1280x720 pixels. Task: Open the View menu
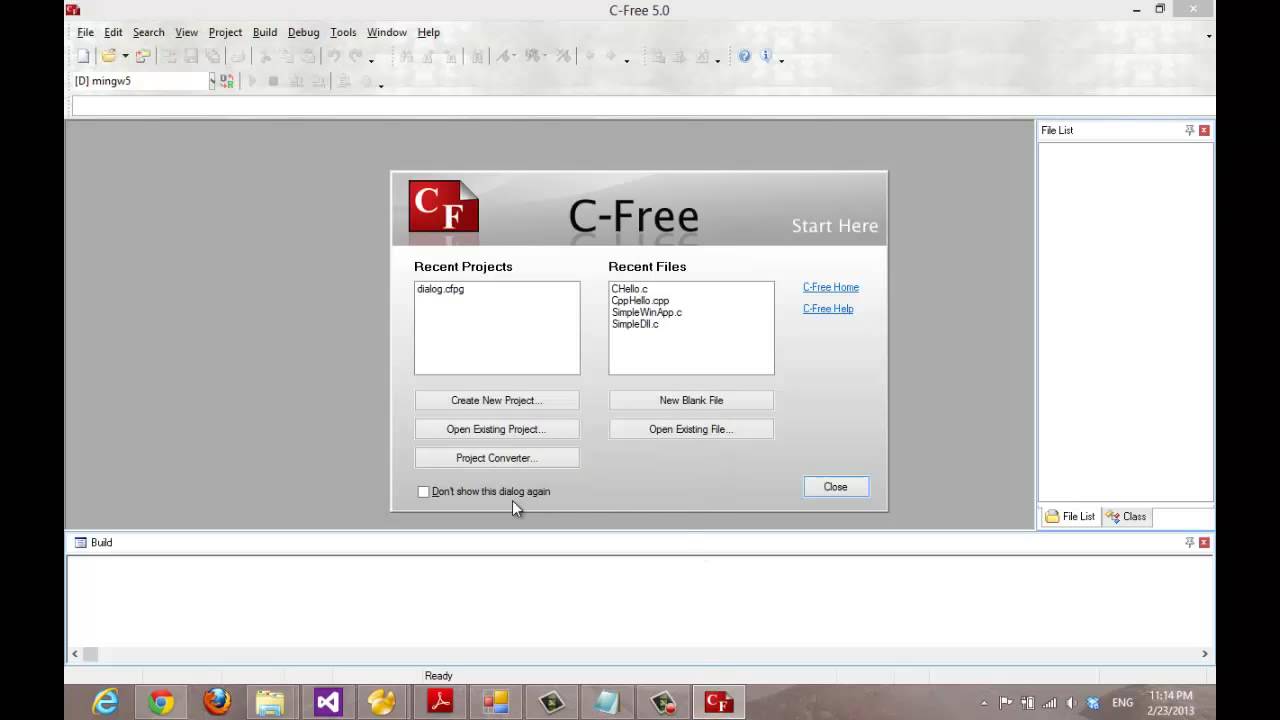click(187, 32)
